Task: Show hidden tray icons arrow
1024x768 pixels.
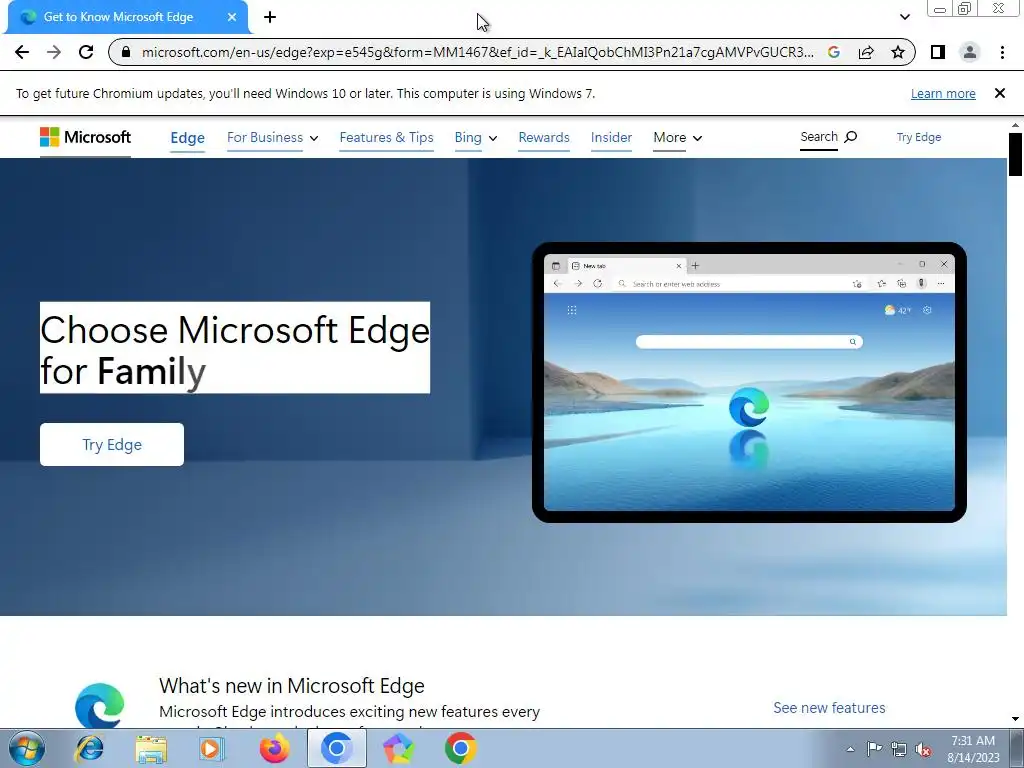Action: coord(850,749)
